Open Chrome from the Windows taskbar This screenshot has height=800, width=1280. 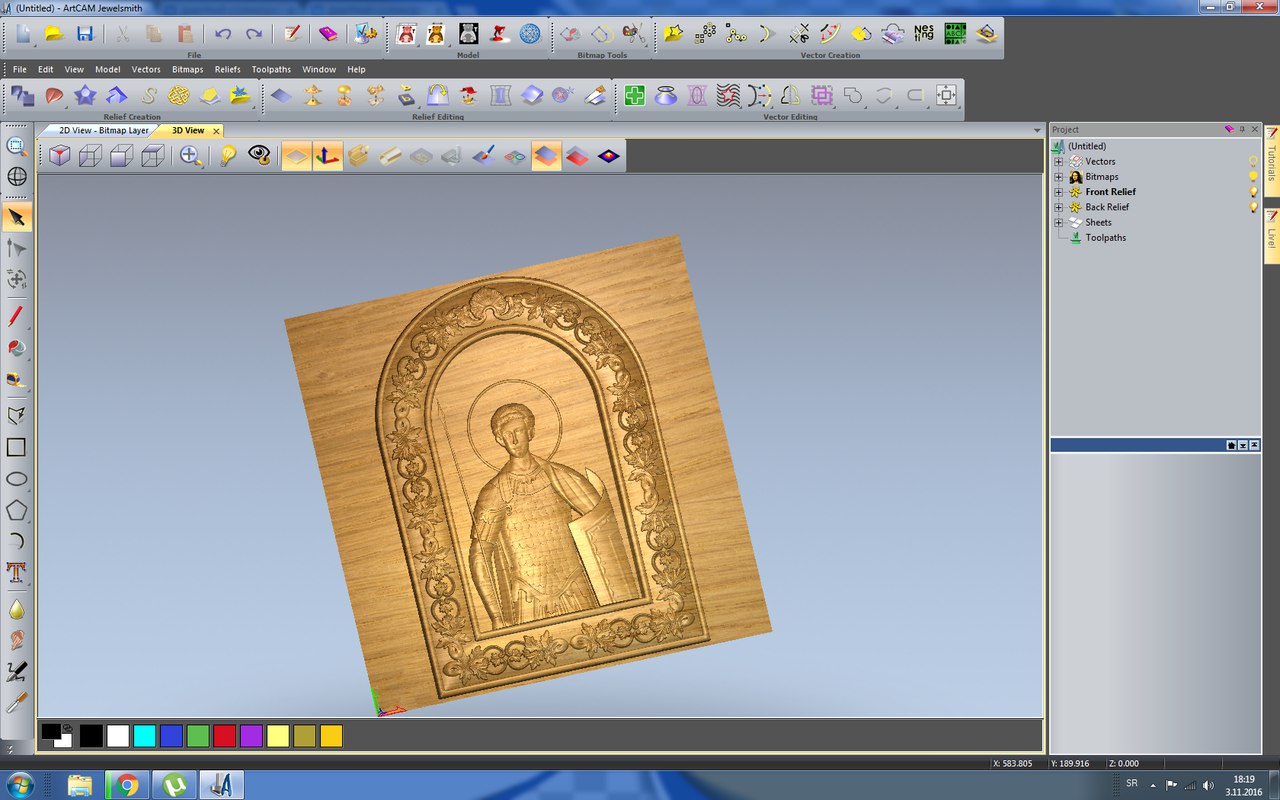[x=127, y=785]
